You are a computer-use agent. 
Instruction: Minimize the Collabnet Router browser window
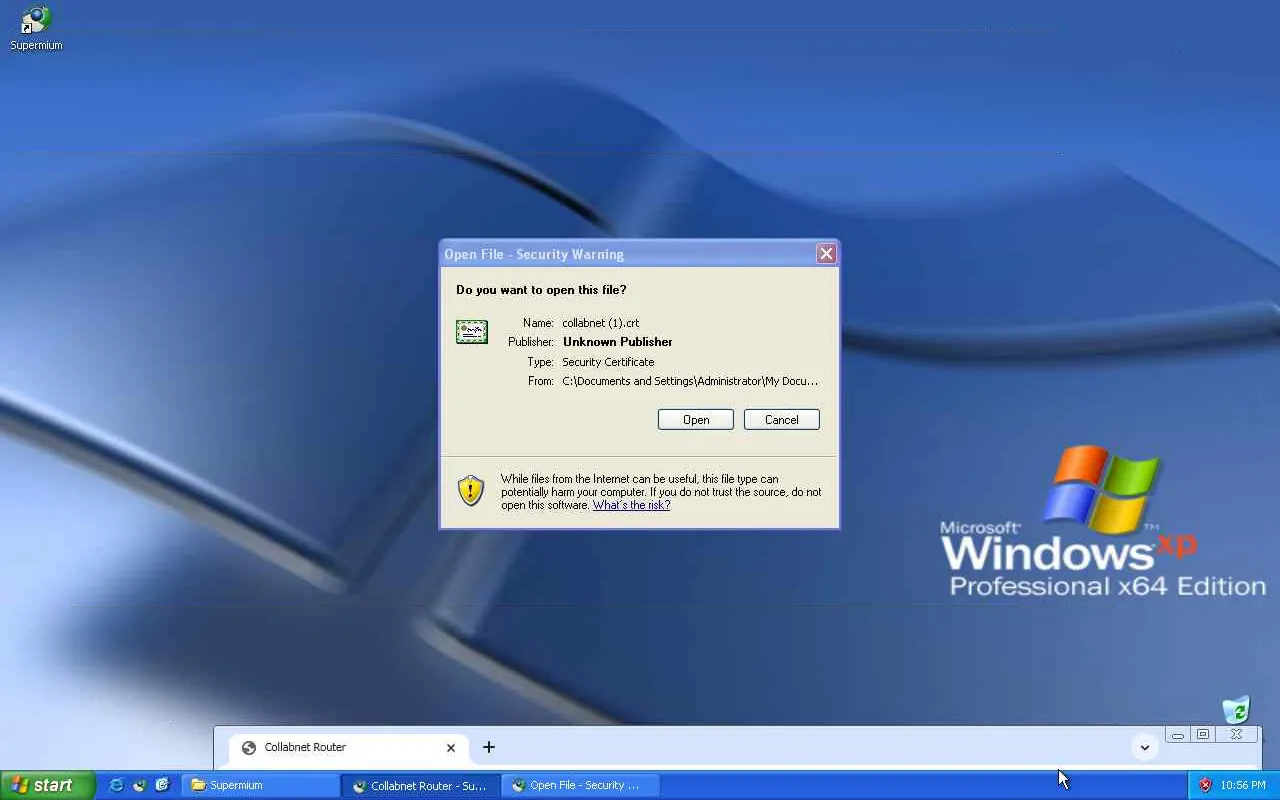pyautogui.click(x=1178, y=735)
